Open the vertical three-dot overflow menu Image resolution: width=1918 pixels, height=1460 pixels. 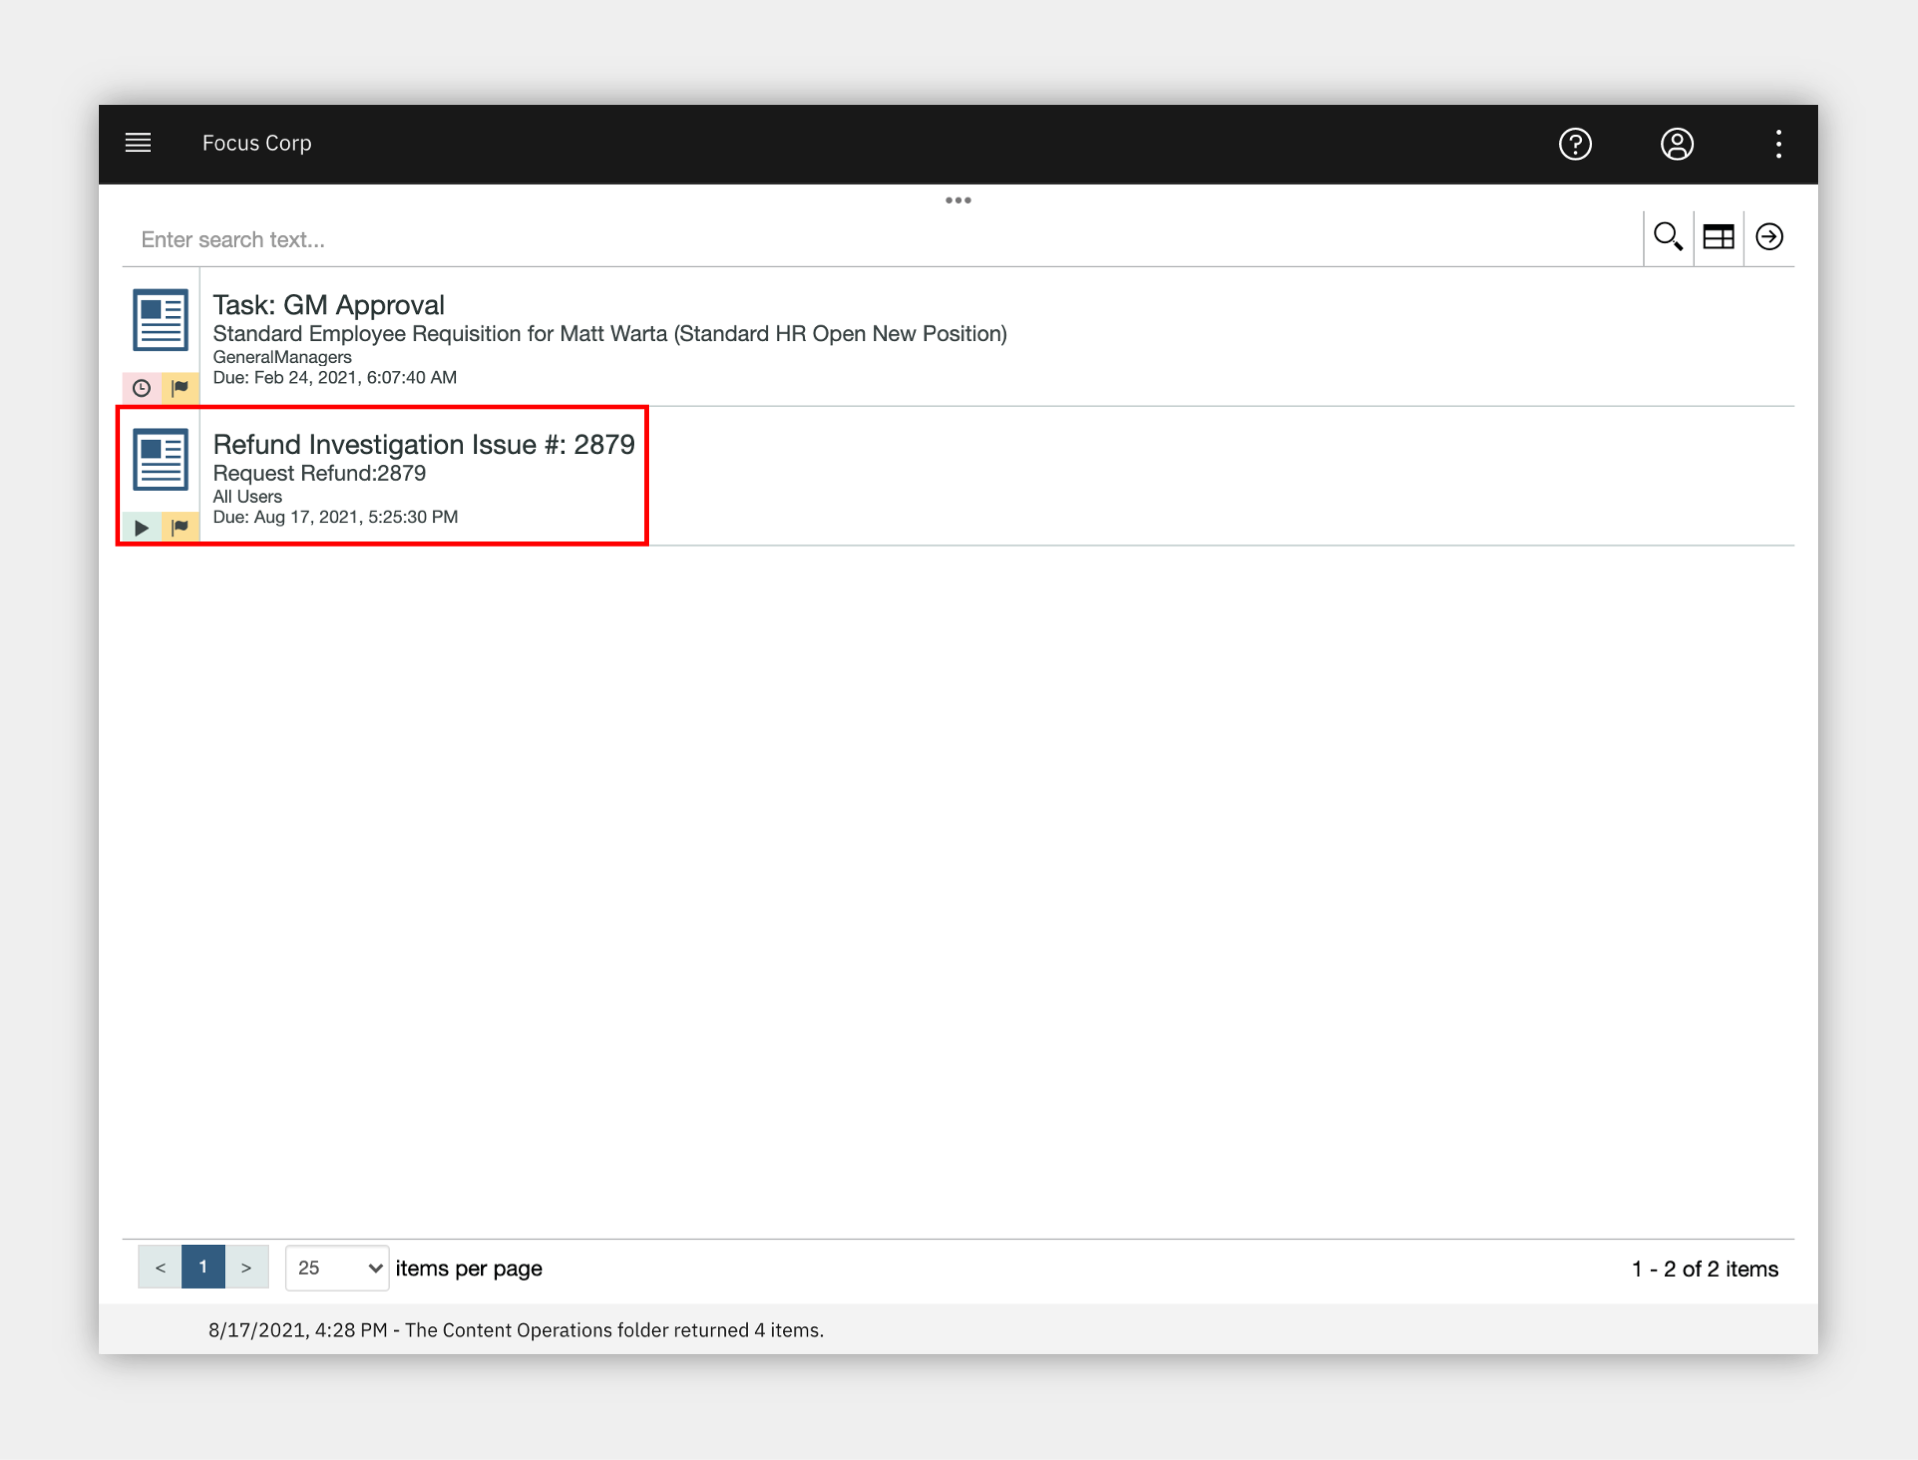coord(1778,144)
